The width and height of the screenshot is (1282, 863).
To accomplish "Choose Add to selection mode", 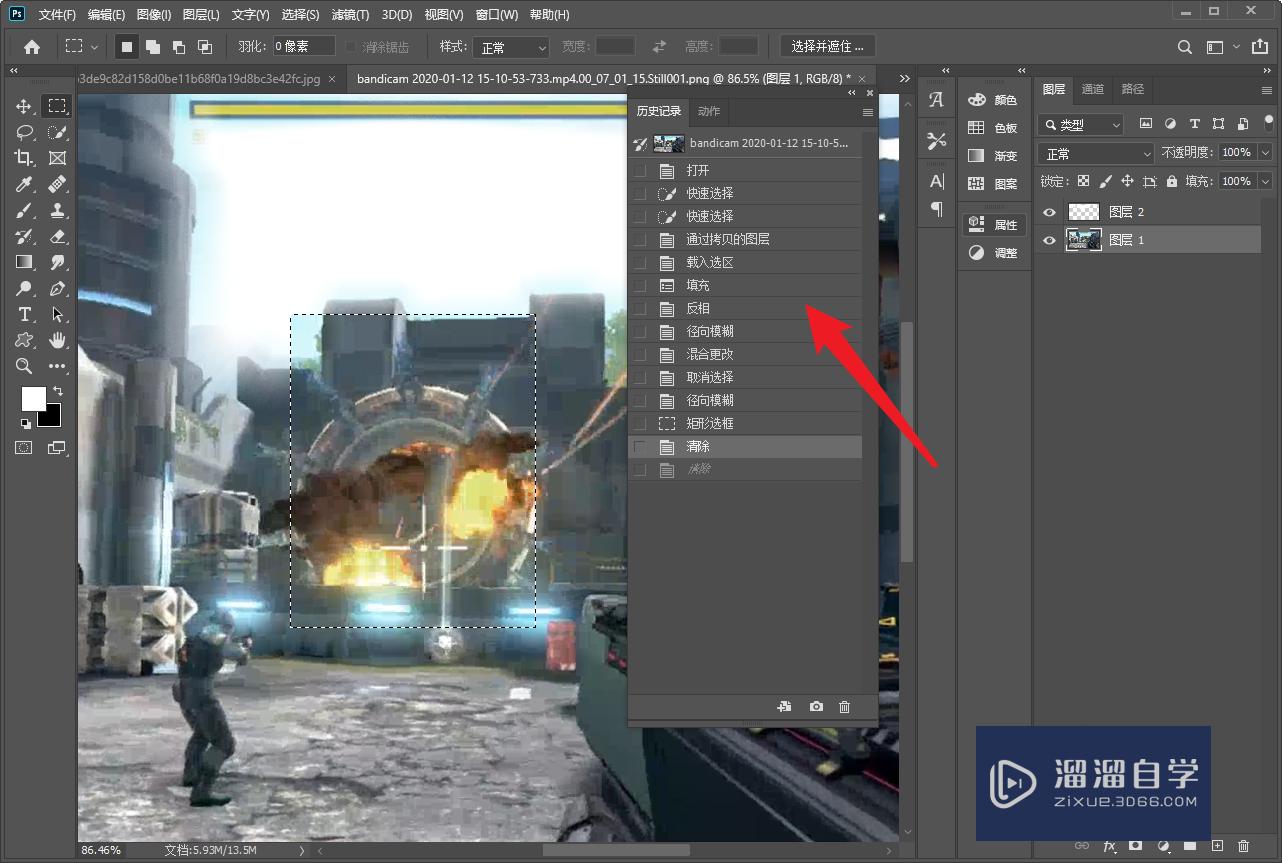I will tap(152, 47).
